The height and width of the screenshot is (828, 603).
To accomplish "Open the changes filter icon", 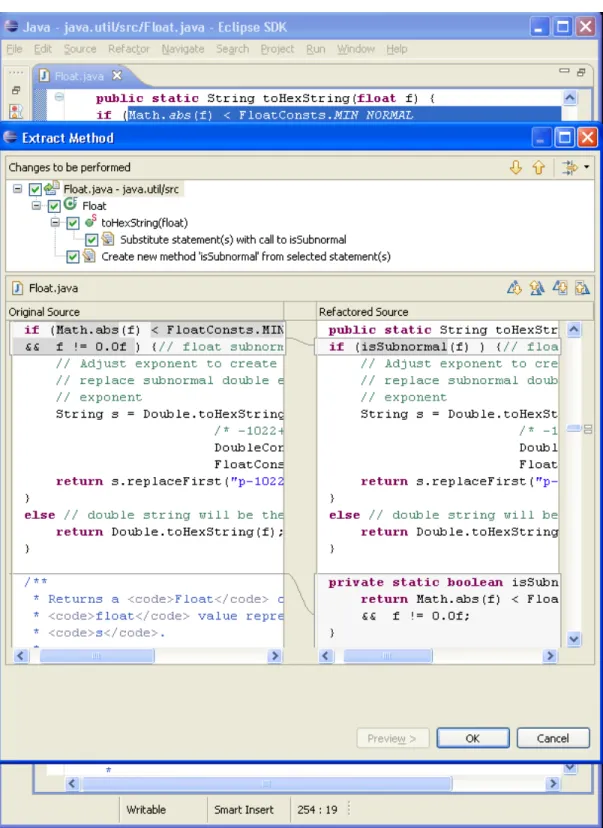I will tap(570, 168).
